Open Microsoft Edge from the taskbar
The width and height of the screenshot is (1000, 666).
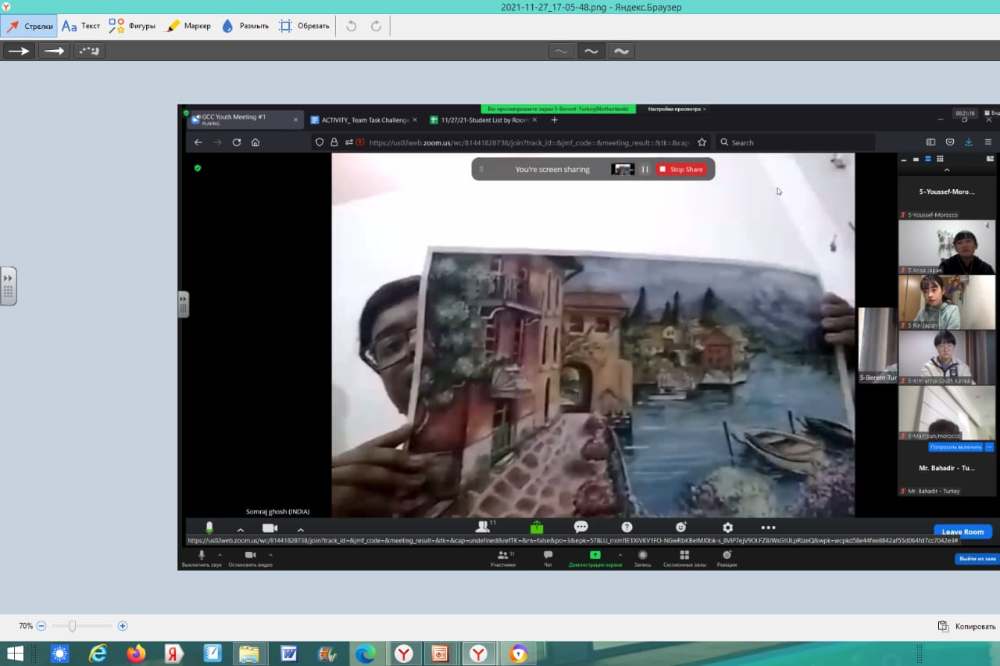click(x=365, y=654)
